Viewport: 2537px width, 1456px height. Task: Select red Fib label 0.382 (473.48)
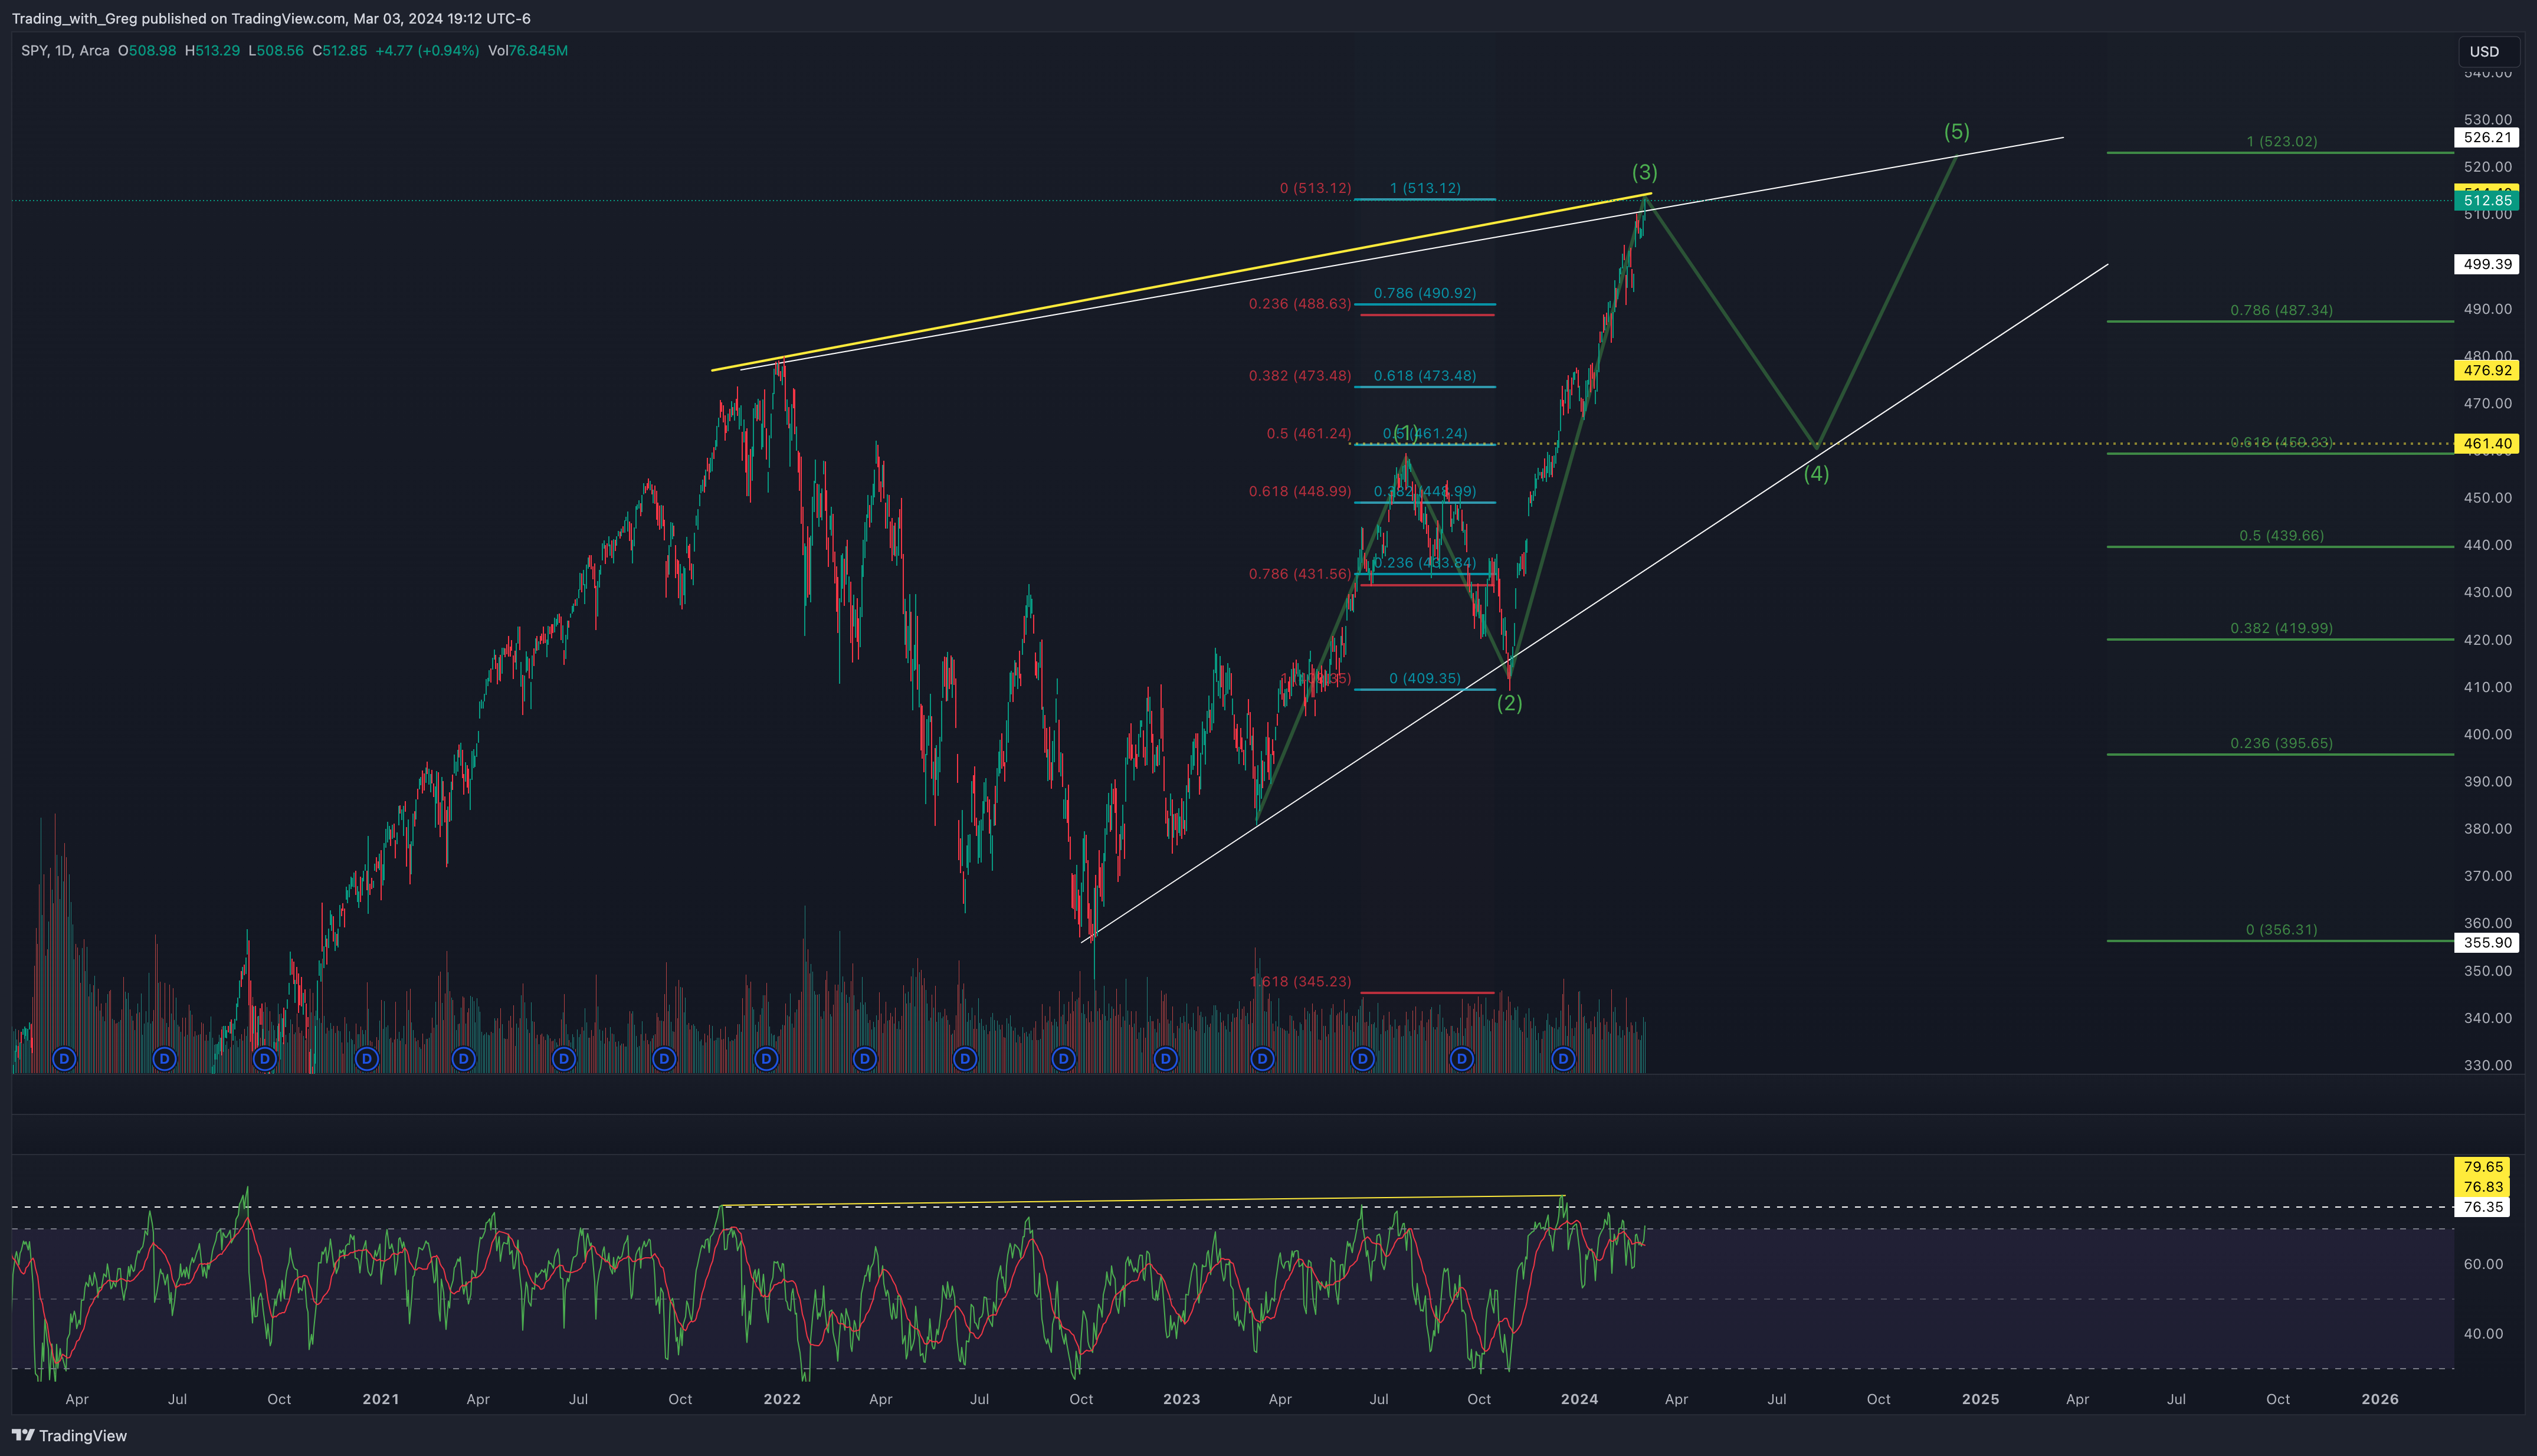coord(1299,376)
